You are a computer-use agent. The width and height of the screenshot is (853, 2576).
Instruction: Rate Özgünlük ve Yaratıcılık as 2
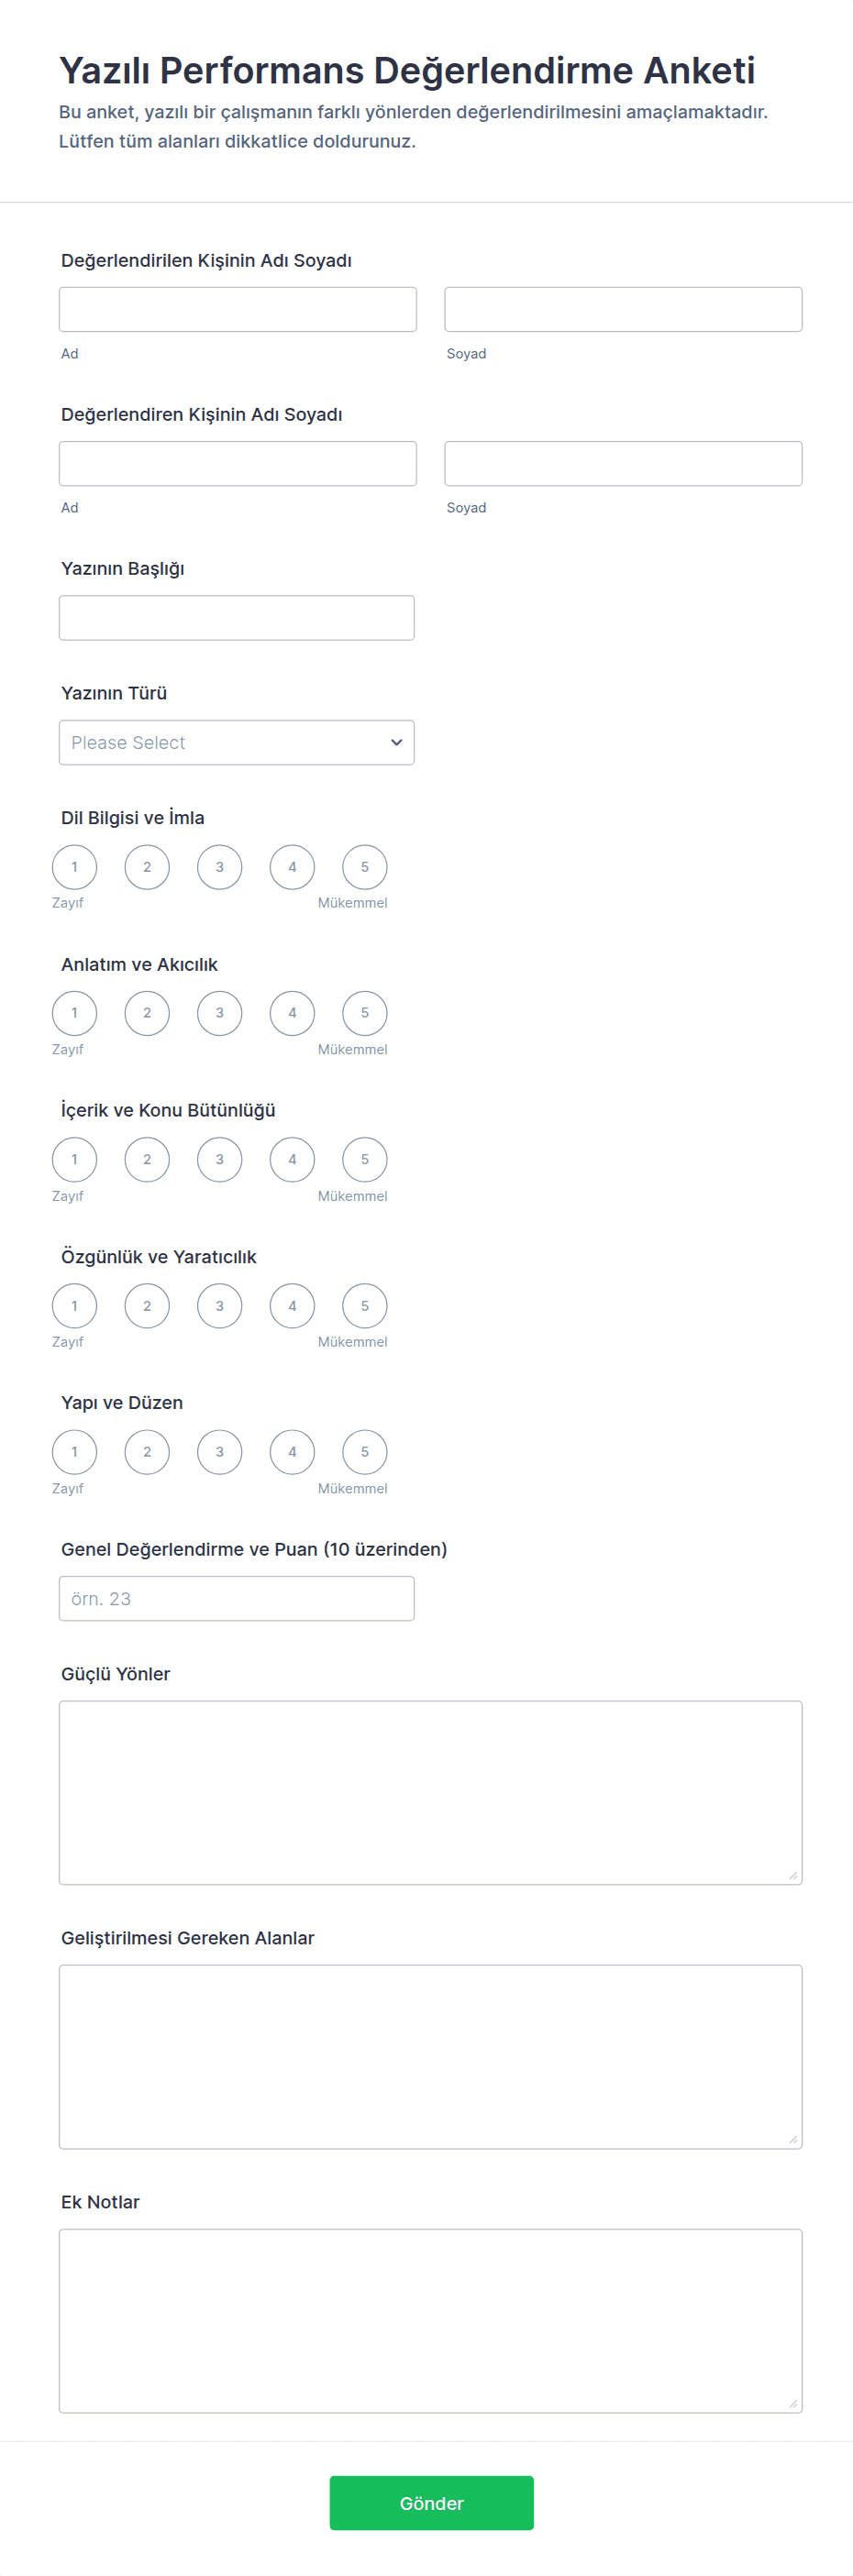coord(147,1306)
